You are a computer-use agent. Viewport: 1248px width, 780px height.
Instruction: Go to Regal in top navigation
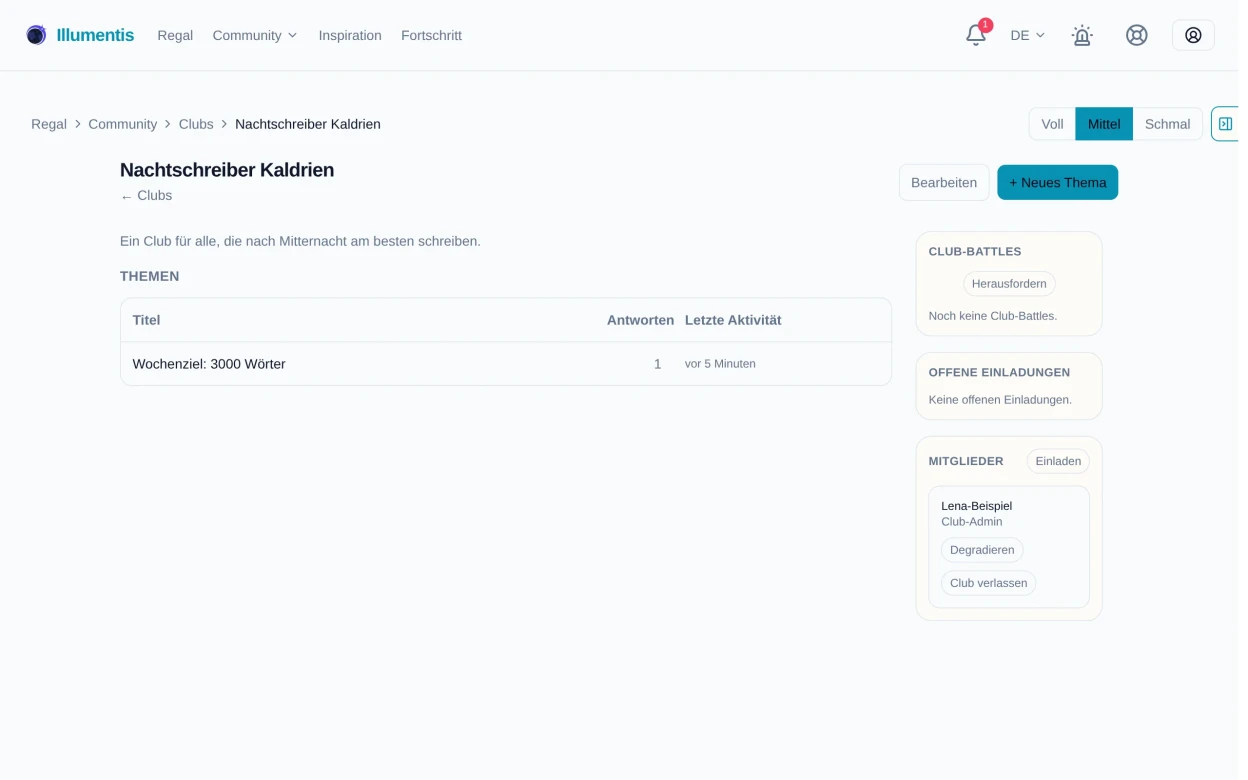pos(175,35)
